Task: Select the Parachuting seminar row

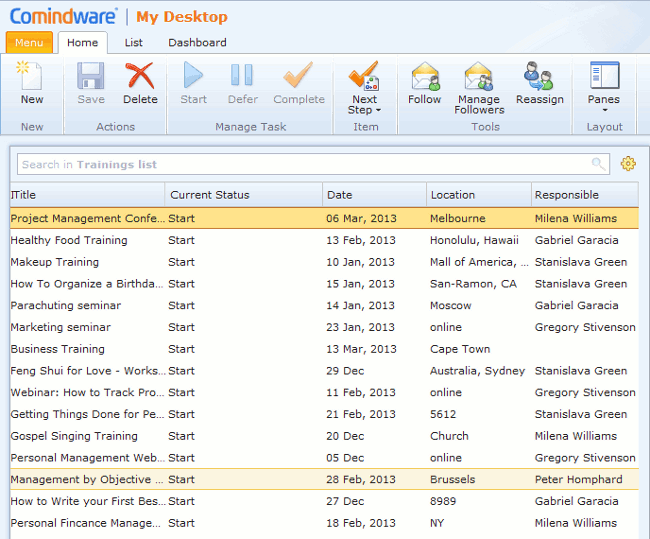Action: [x=324, y=305]
